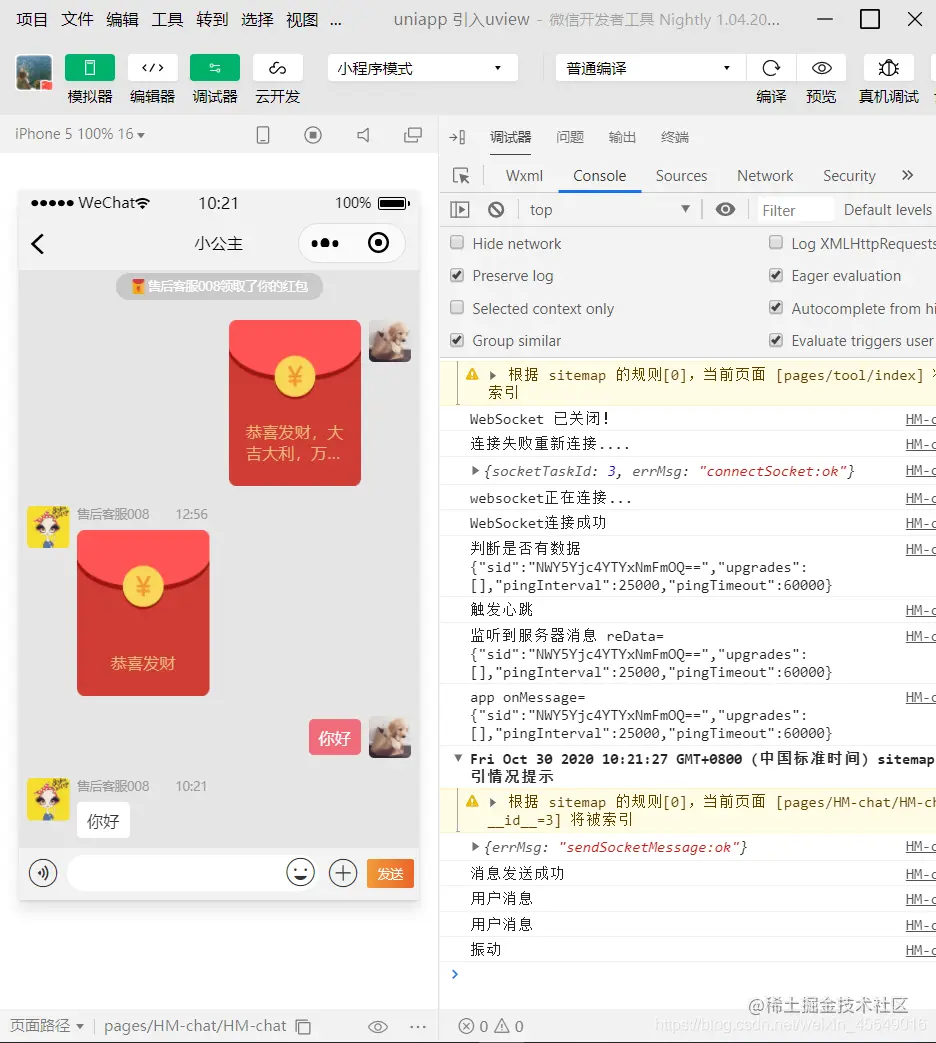Clear the console with the clear icon
This screenshot has width=936, height=1043.
(495, 209)
